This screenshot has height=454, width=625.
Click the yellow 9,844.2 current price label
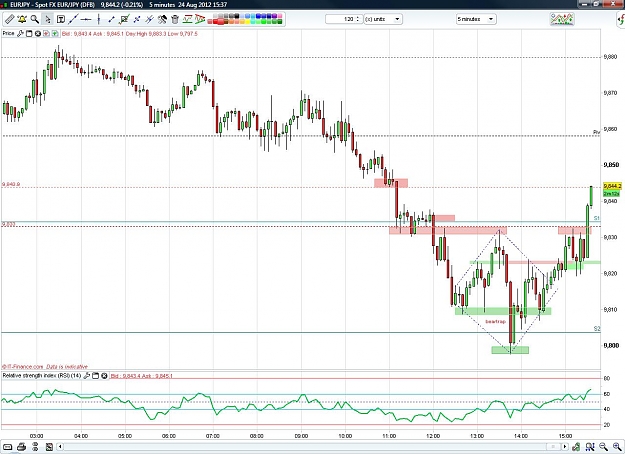click(x=612, y=186)
